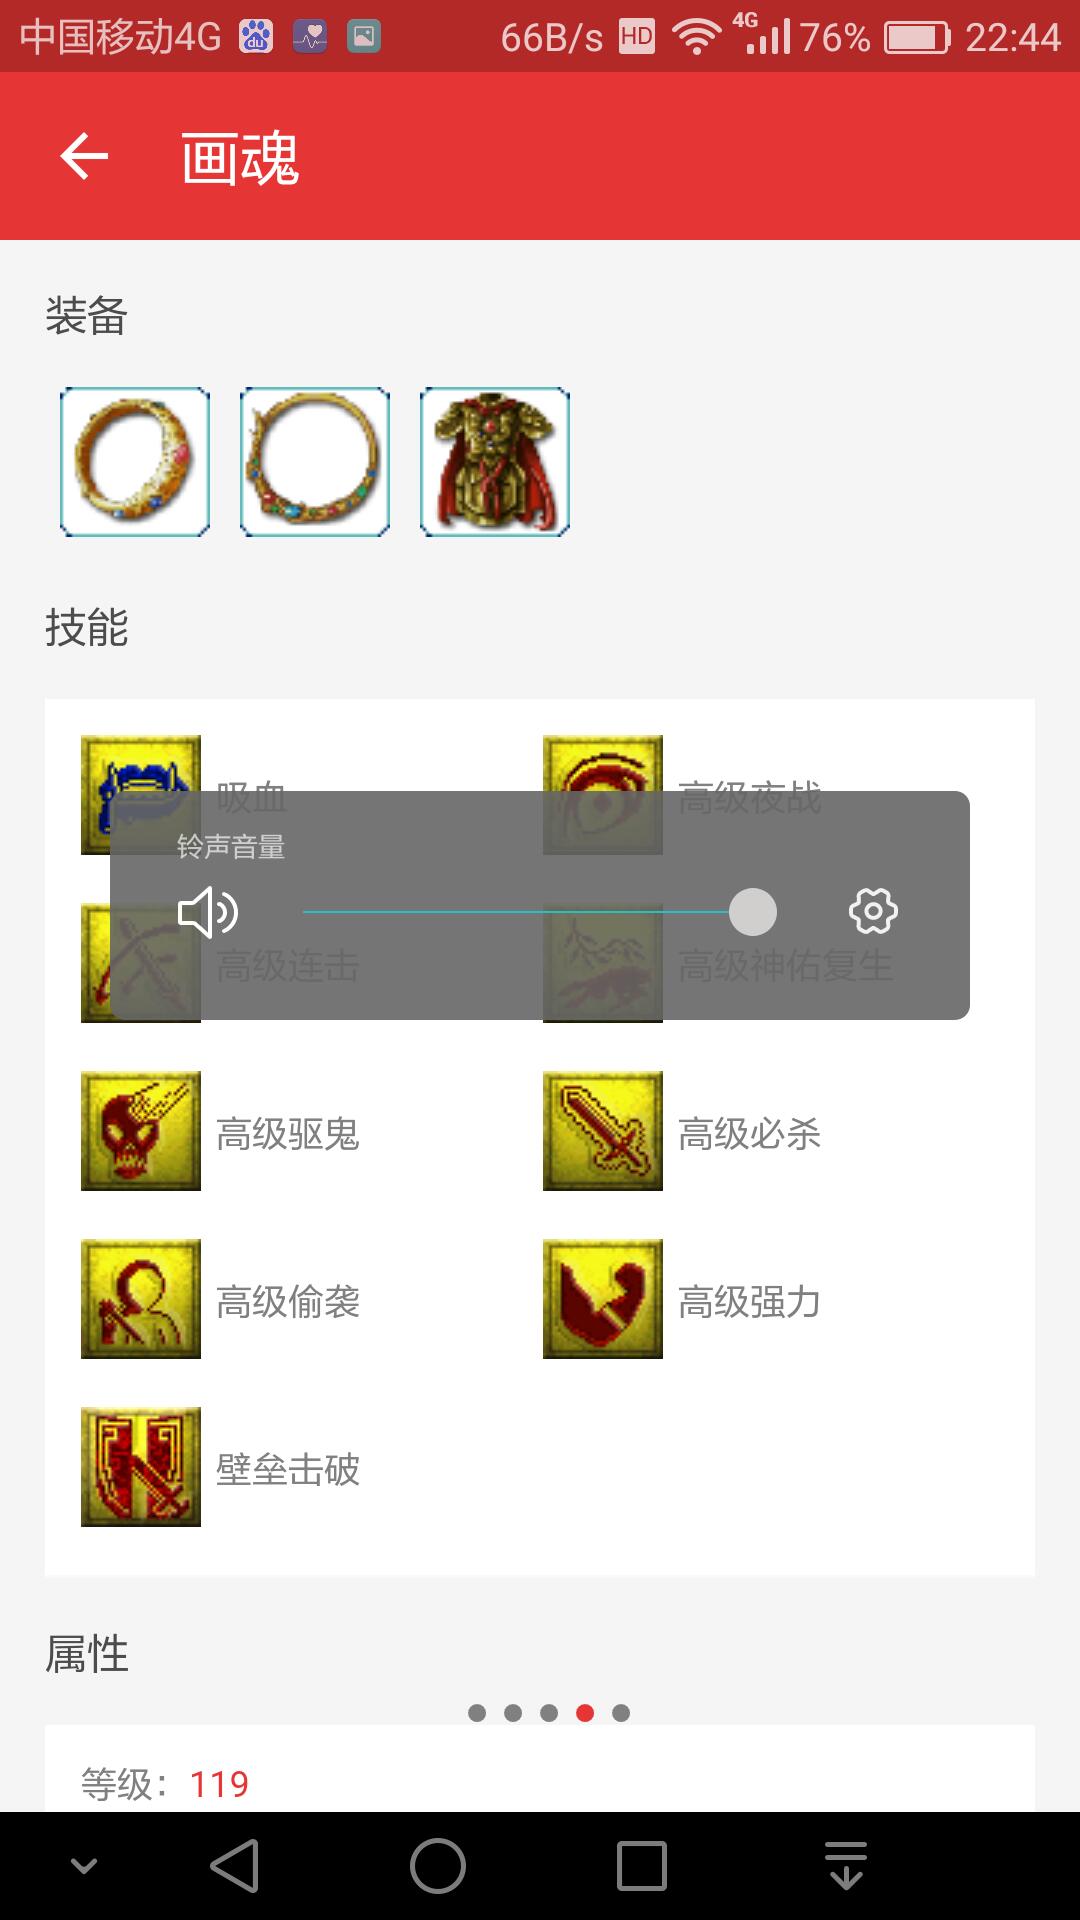Image resolution: width=1080 pixels, height=1920 pixels.
Task: Select the 壁垒击破 shield skill icon
Action: pos(141,1467)
